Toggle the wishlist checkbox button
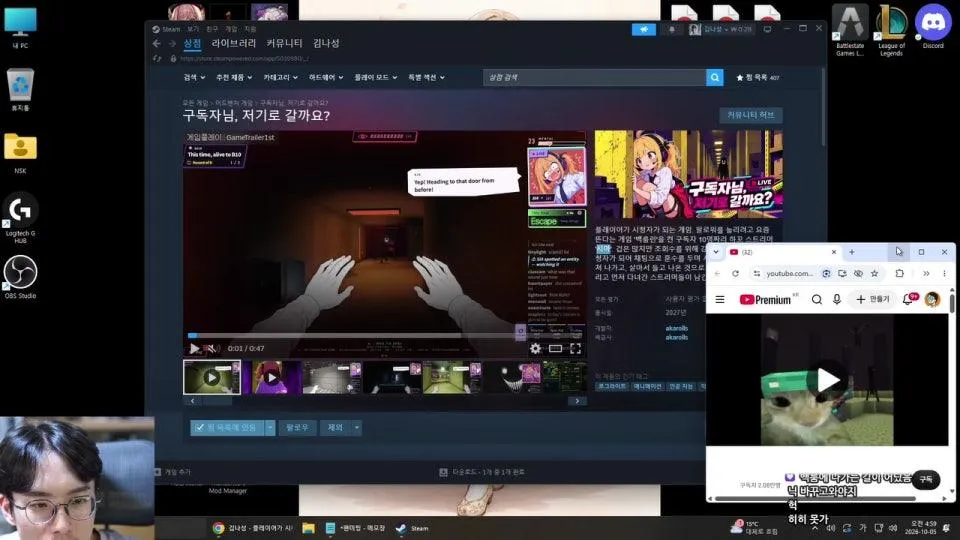Image resolution: width=960 pixels, height=540 pixels. point(227,427)
